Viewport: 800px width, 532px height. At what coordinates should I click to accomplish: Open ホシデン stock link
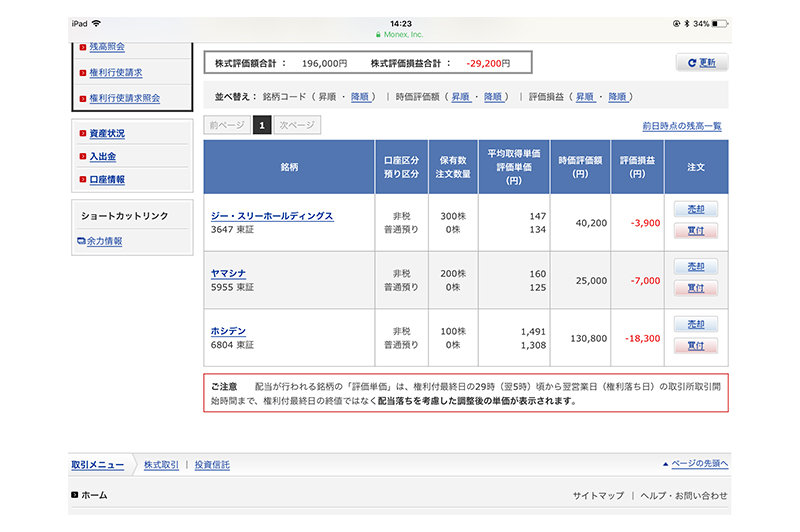tap(228, 331)
